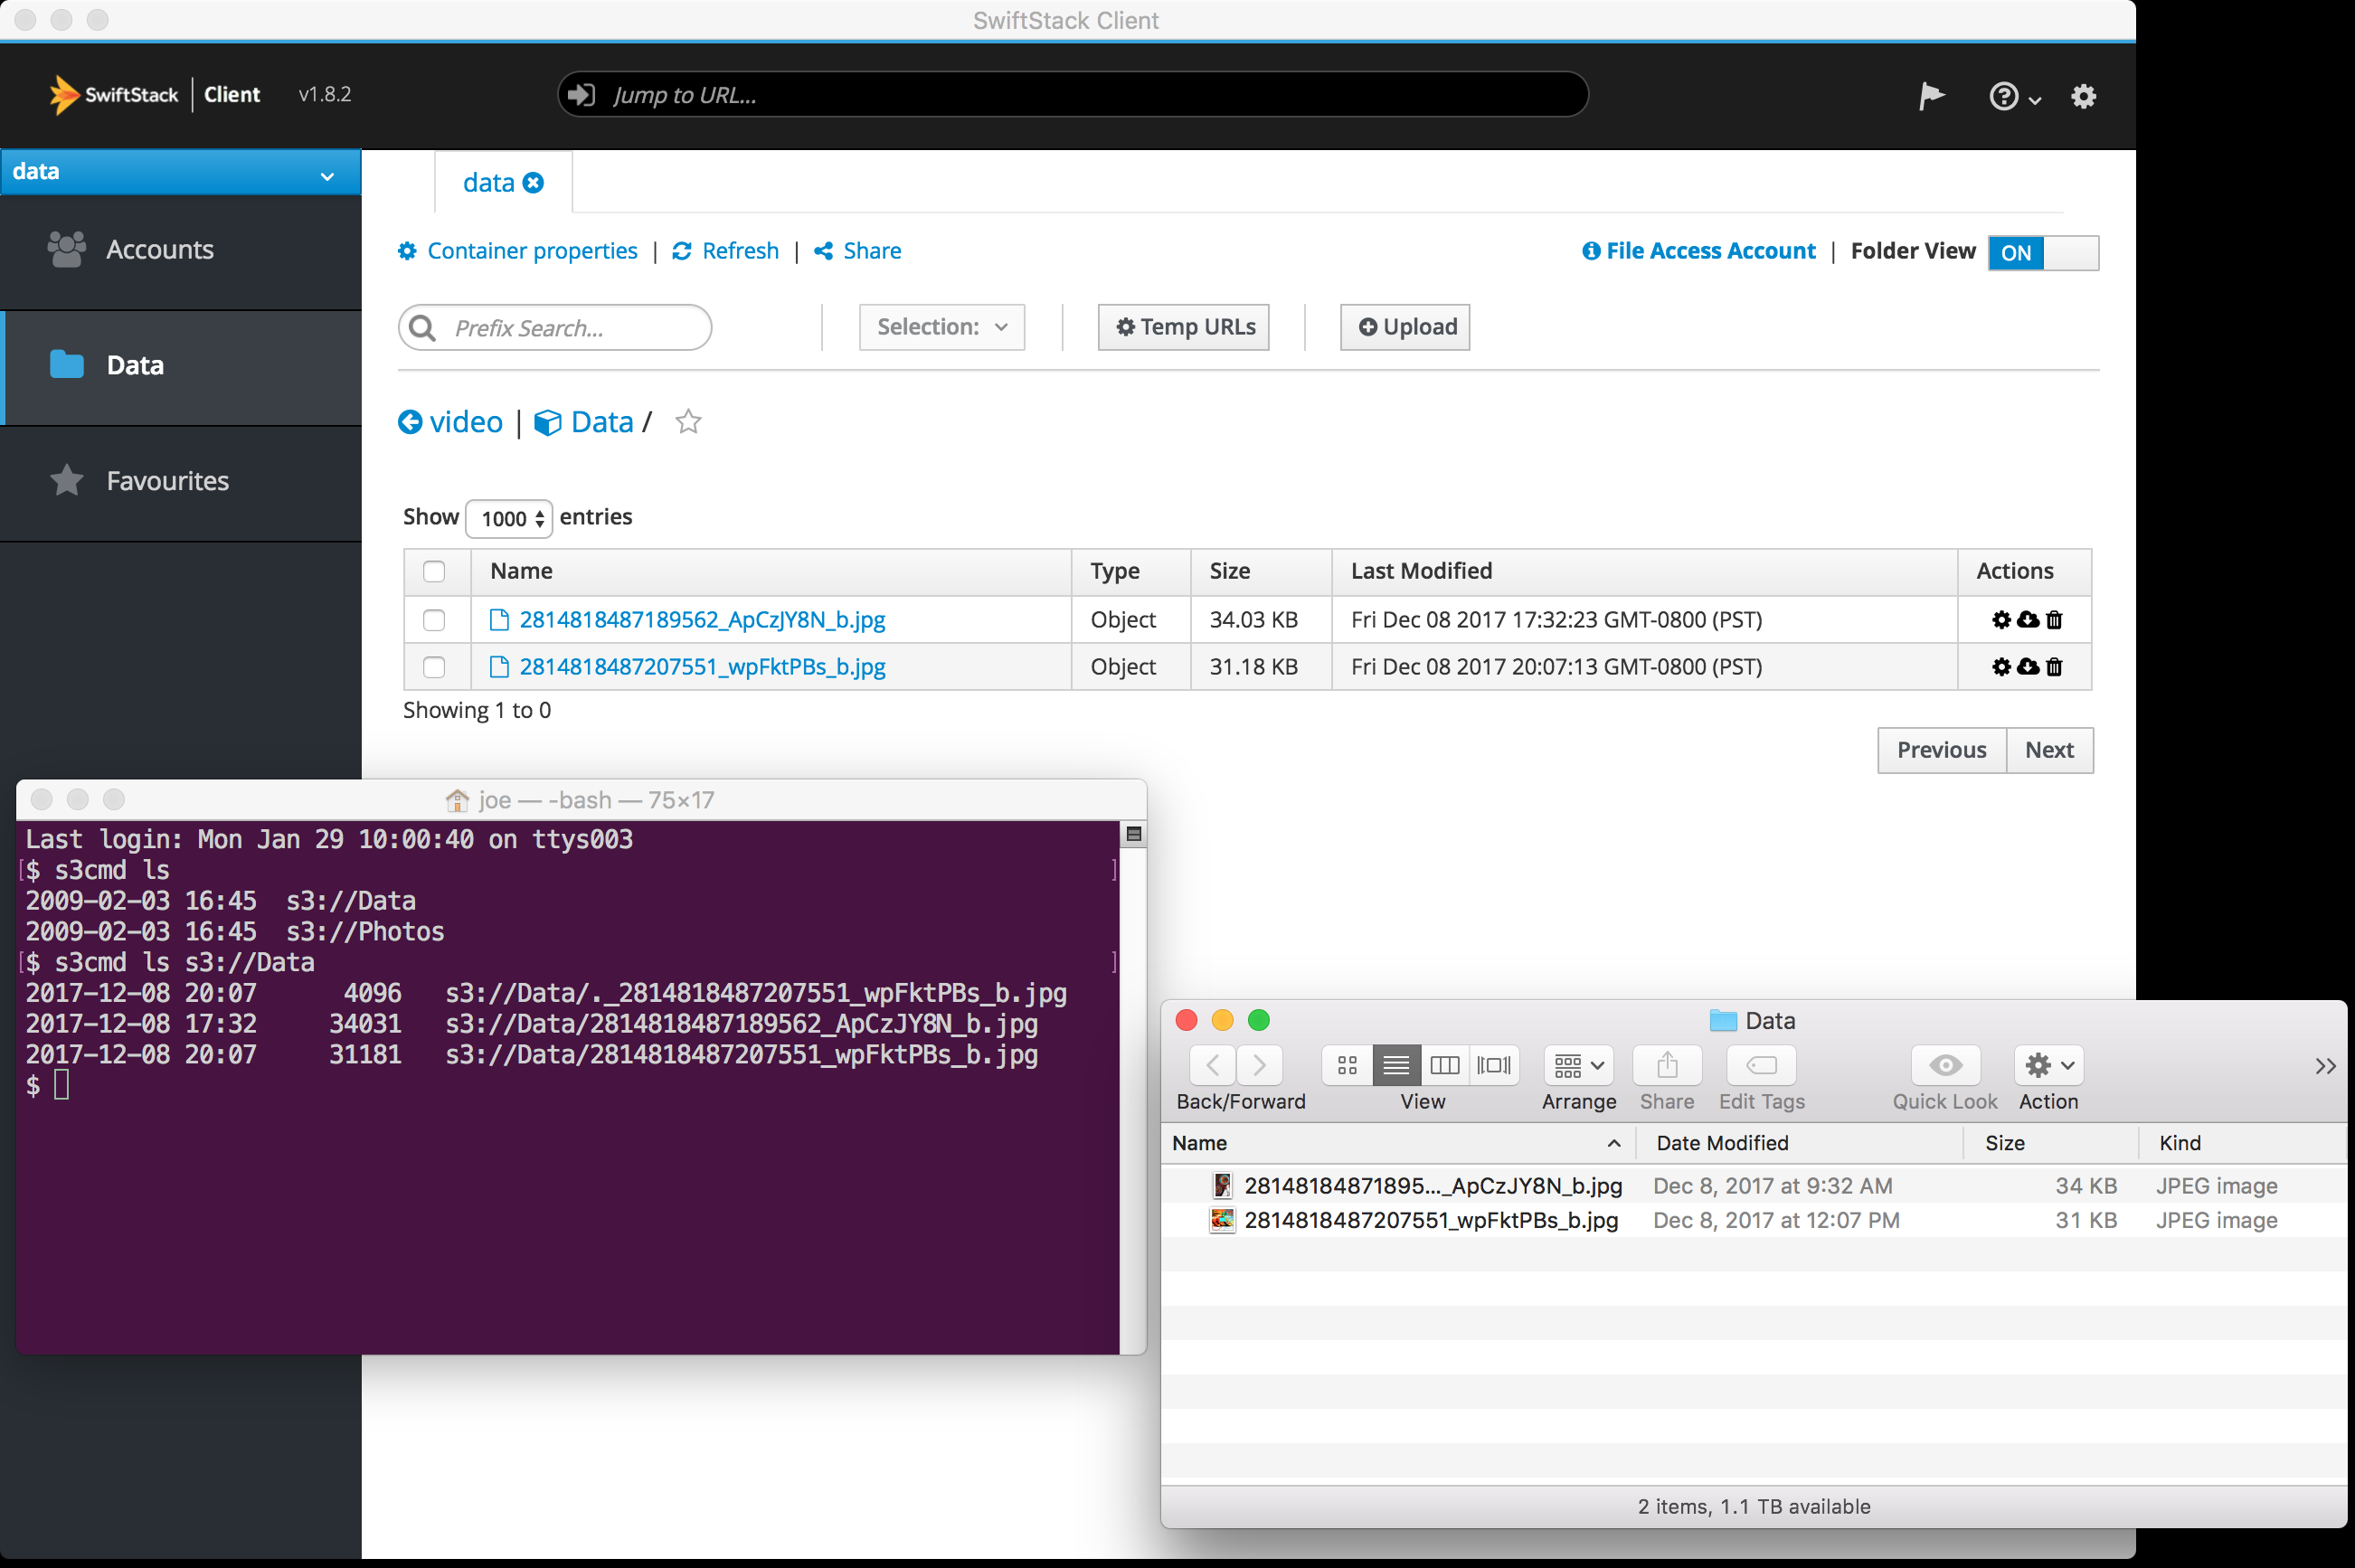Expand Finder toolbar overflow chevrons
The height and width of the screenshot is (1568, 2355).
2325,1066
